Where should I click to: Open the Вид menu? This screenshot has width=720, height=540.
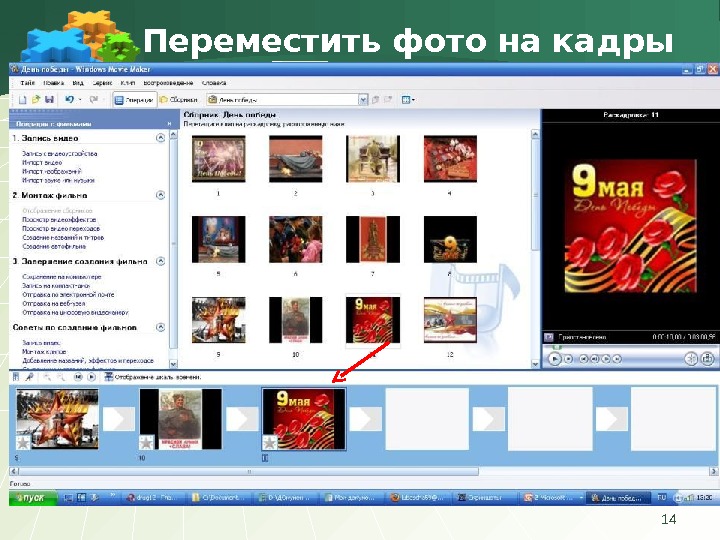[78, 83]
